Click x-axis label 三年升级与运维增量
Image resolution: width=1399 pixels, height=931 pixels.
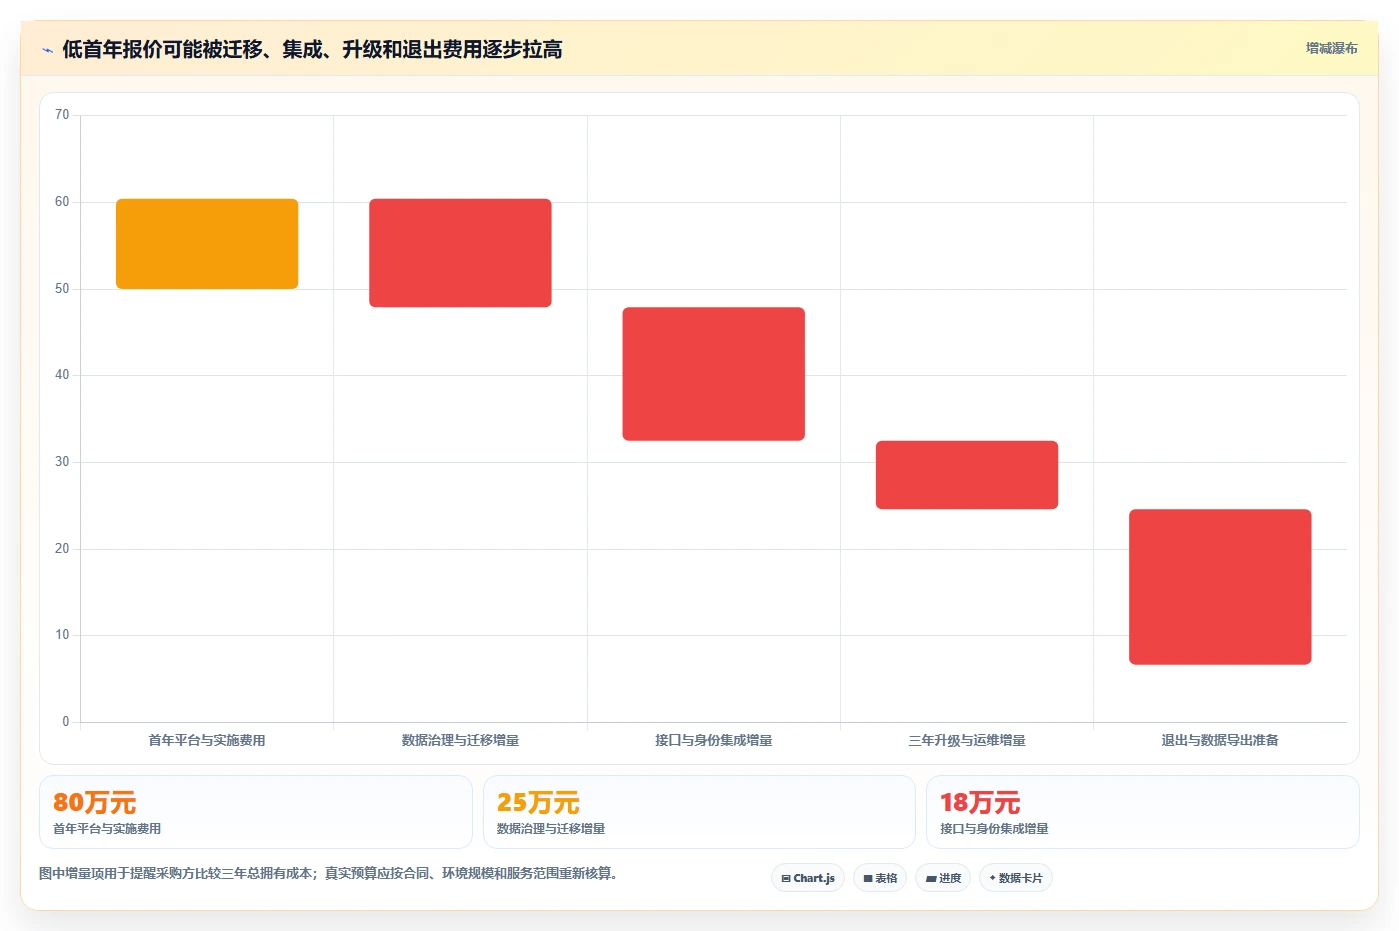tap(967, 740)
